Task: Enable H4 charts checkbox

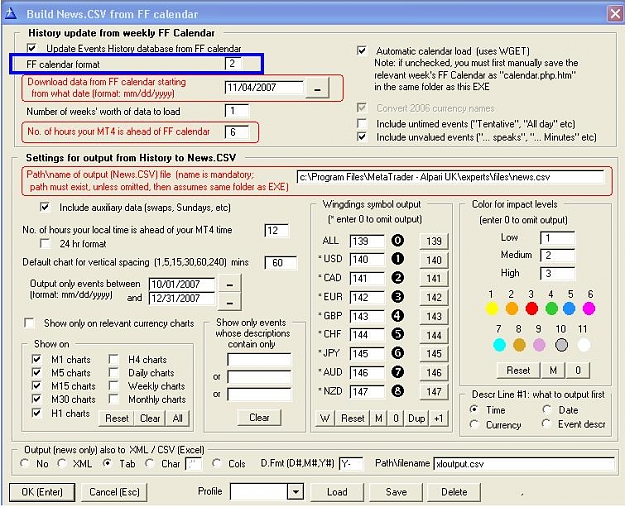Action: (x=114, y=359)
